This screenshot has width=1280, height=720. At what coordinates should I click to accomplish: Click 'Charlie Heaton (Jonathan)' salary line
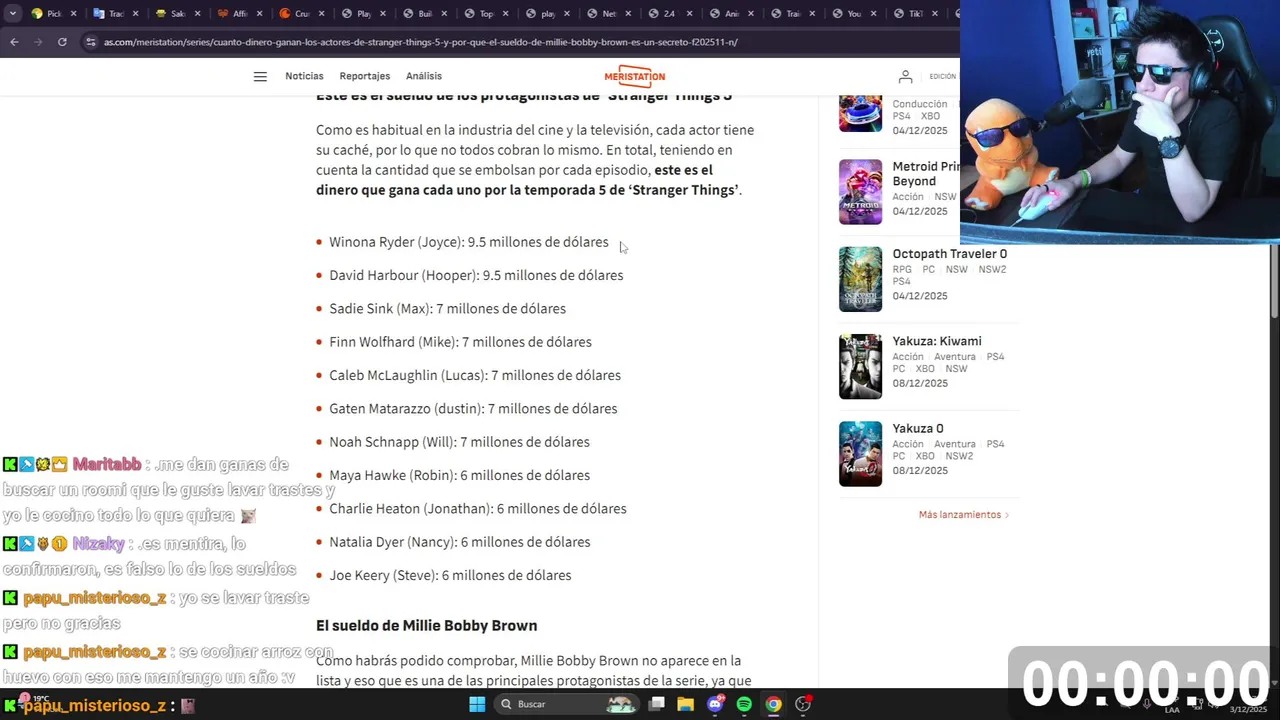point(478,509)
